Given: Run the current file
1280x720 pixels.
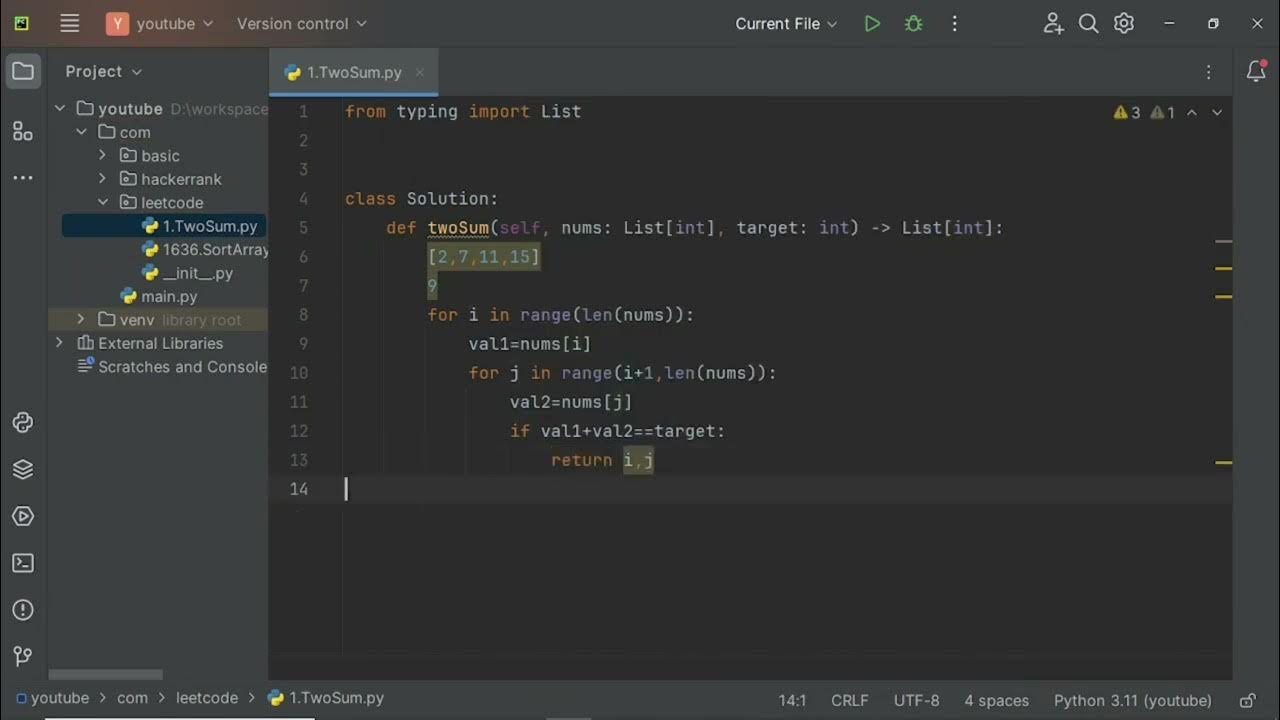Looking at the screenshot, I should click(x=872, y=23).
